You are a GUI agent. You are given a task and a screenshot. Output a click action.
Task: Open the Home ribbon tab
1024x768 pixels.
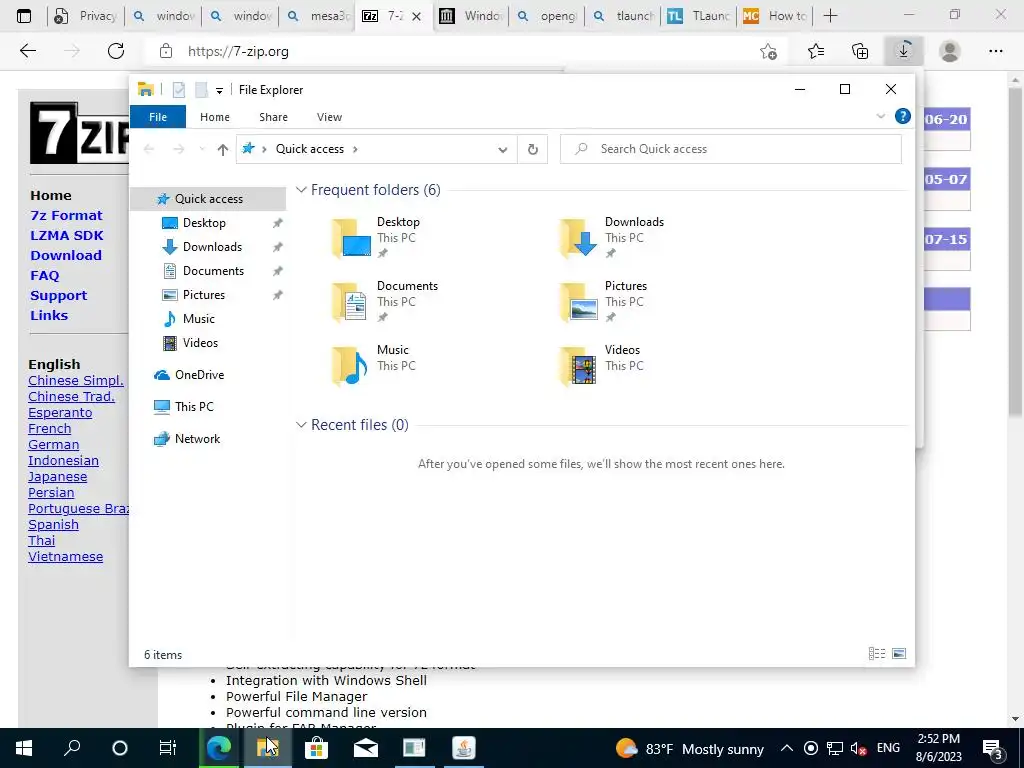click(215, 117)
